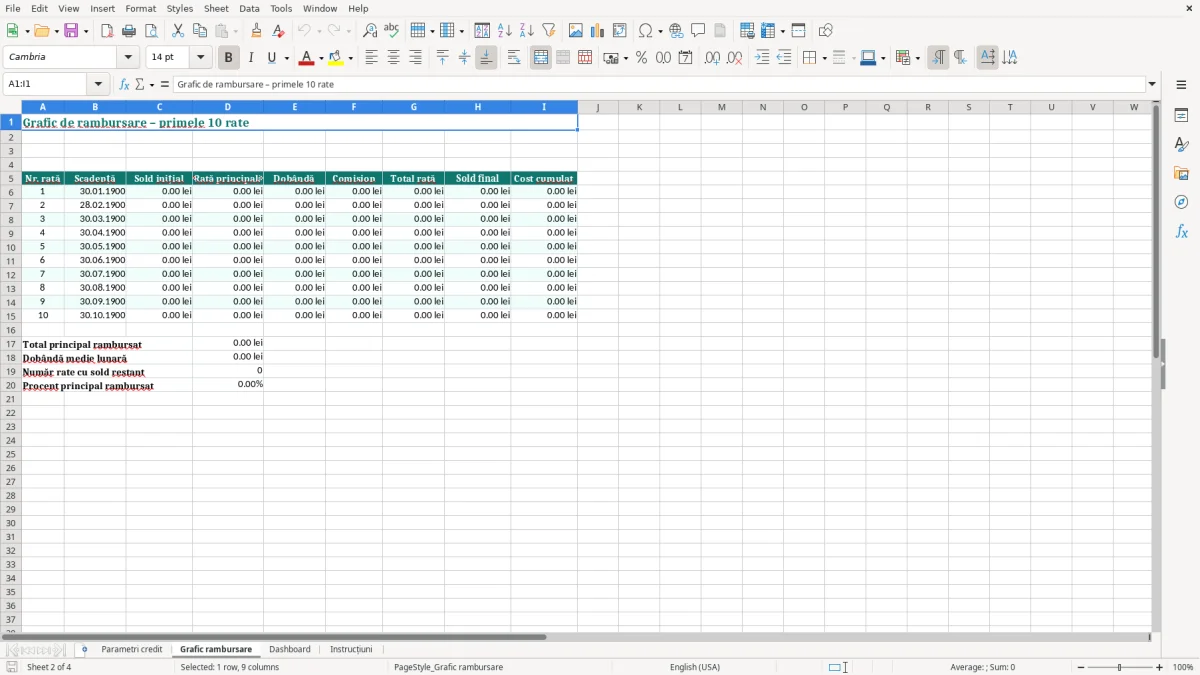Click Split Window icon

coord(798,31)
